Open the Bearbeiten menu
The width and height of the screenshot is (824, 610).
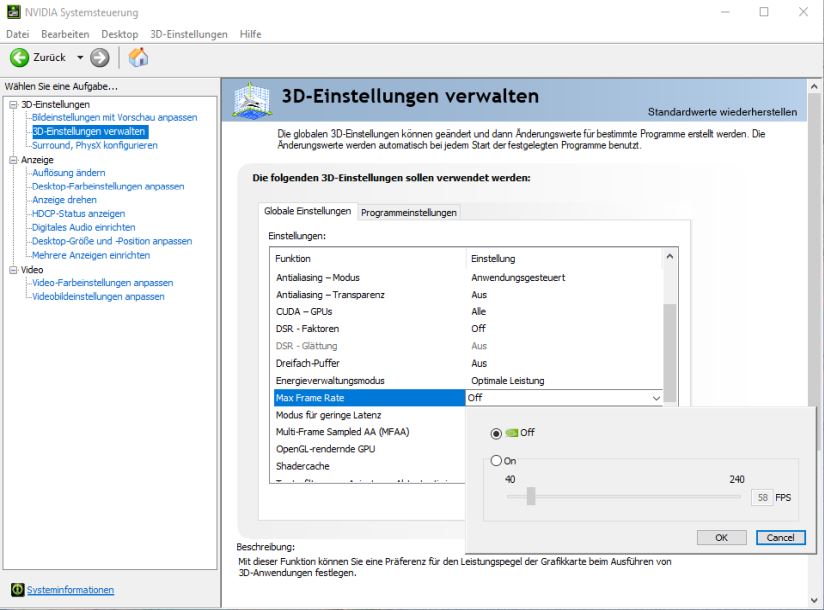click(65, 34)
